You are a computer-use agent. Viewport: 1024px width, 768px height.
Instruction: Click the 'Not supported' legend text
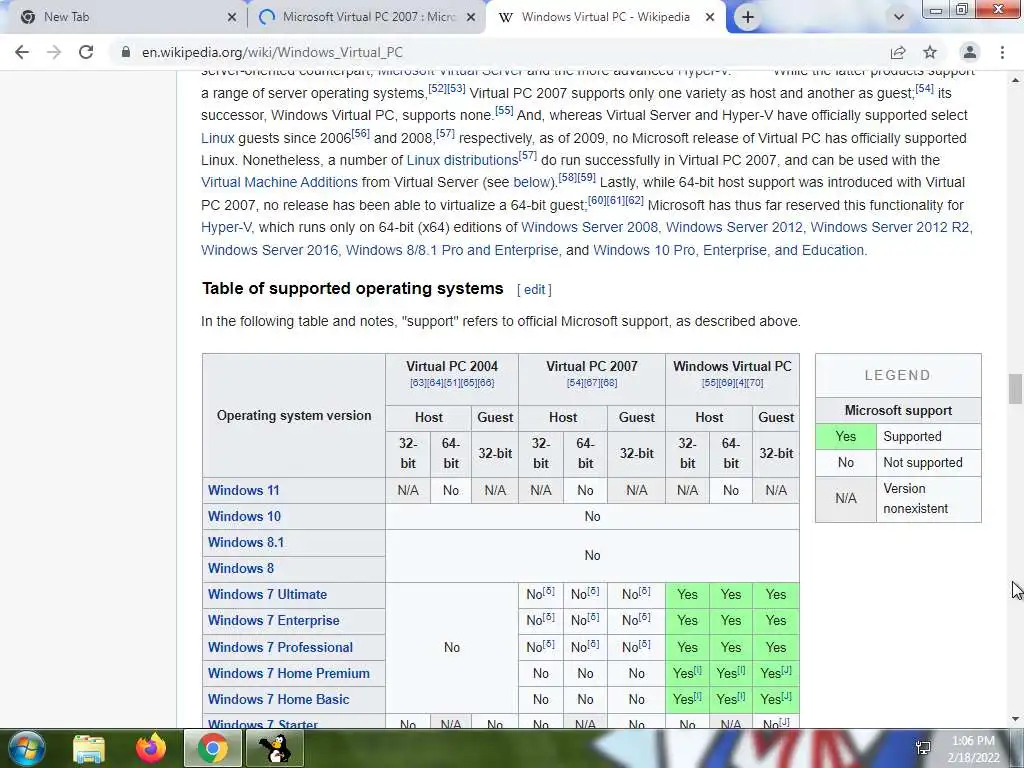click(x=923, y=462)
